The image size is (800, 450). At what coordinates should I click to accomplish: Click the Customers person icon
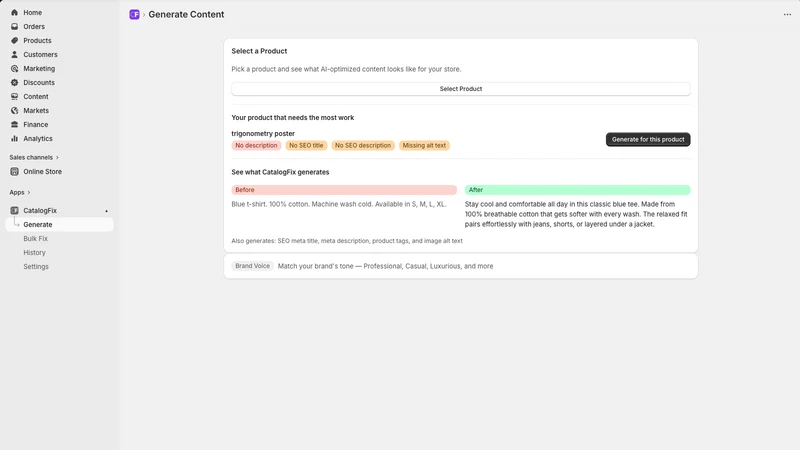point(14,55)
